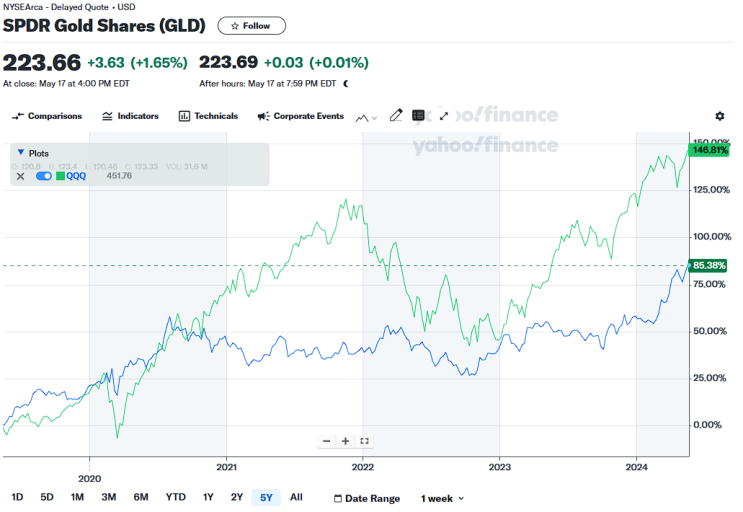The image size is (743, 512).
Task: Open the 1 week interval dropdown
Action: (x=443, y=499)
